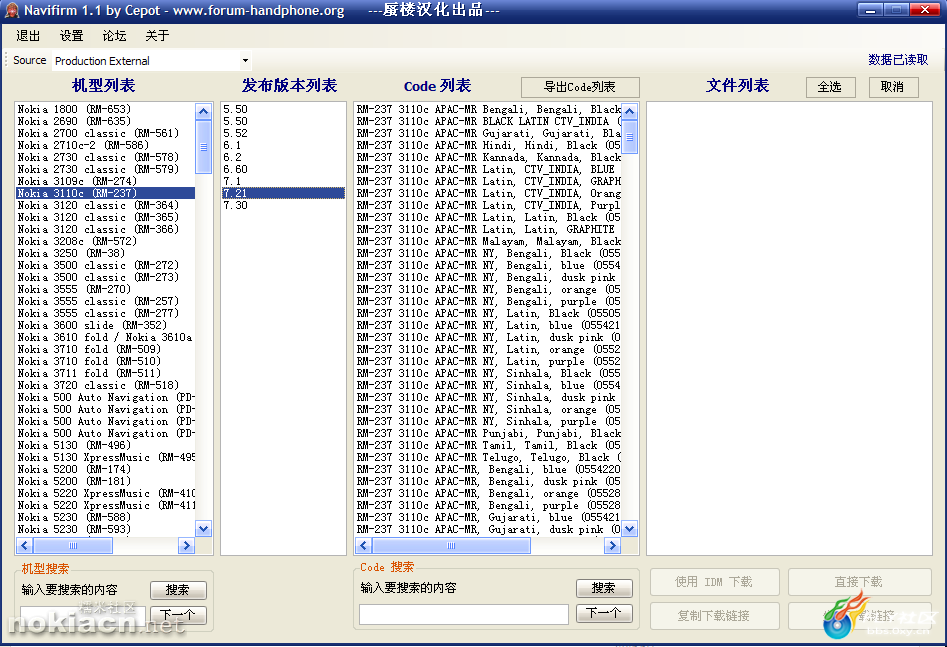Select Nokia 3710 fold (RM-509)
The image size is (947, 647).
click(105, 349)
